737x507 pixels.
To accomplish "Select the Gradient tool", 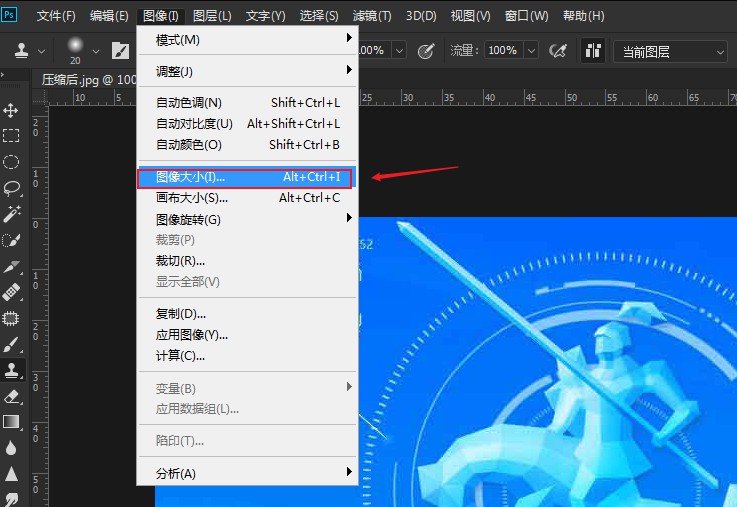I will click(11, 422).
